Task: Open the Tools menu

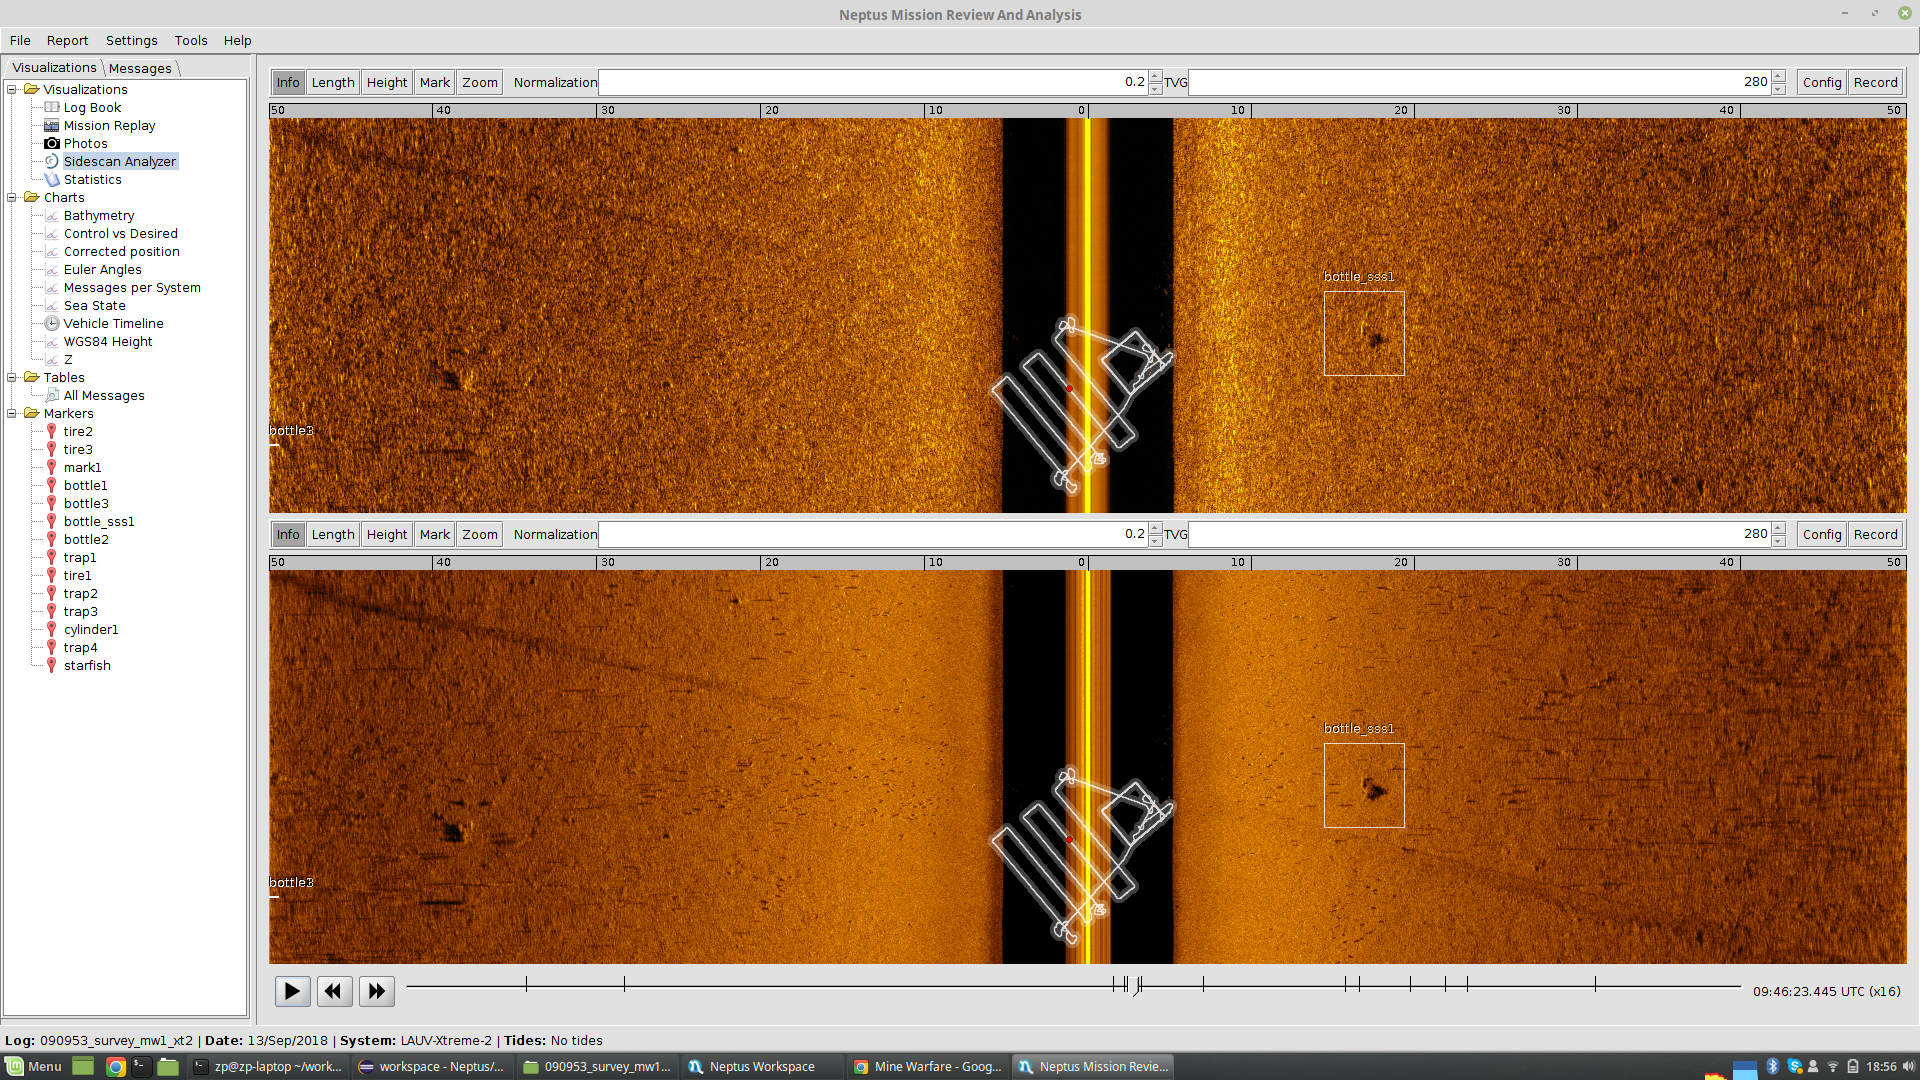Action: pyautogui.click(x=191, y=40)
